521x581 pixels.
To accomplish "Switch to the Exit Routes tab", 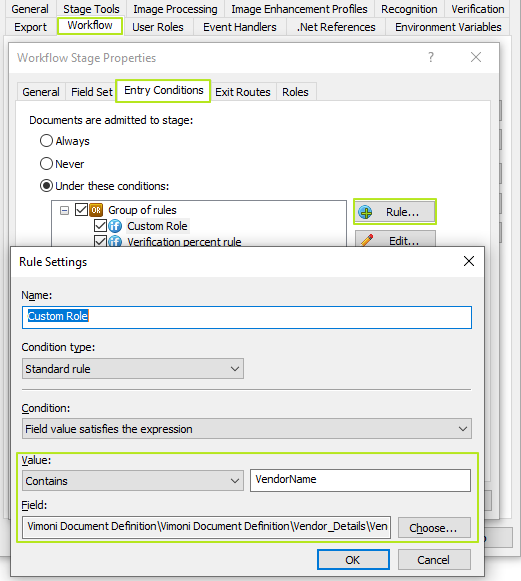I will (243, 92).
